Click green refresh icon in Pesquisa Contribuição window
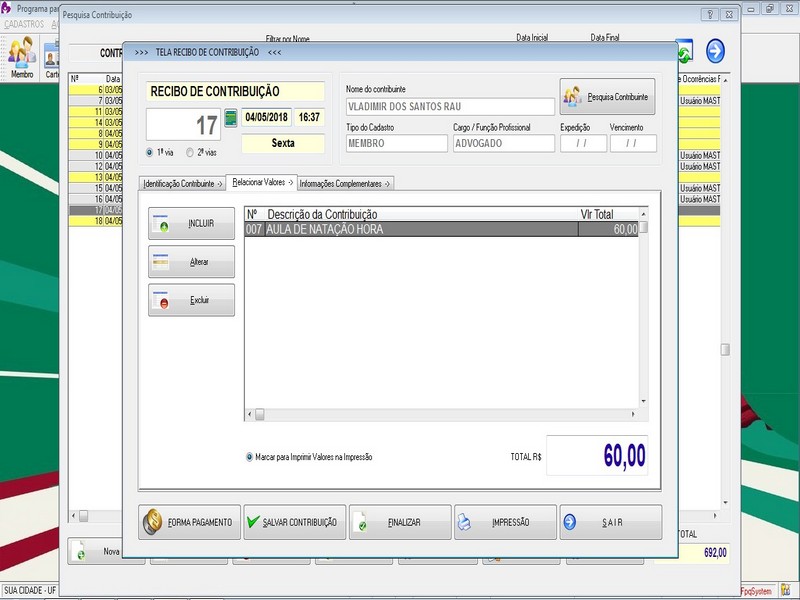This screenshot has width=800, height=600. click(685, 51)
